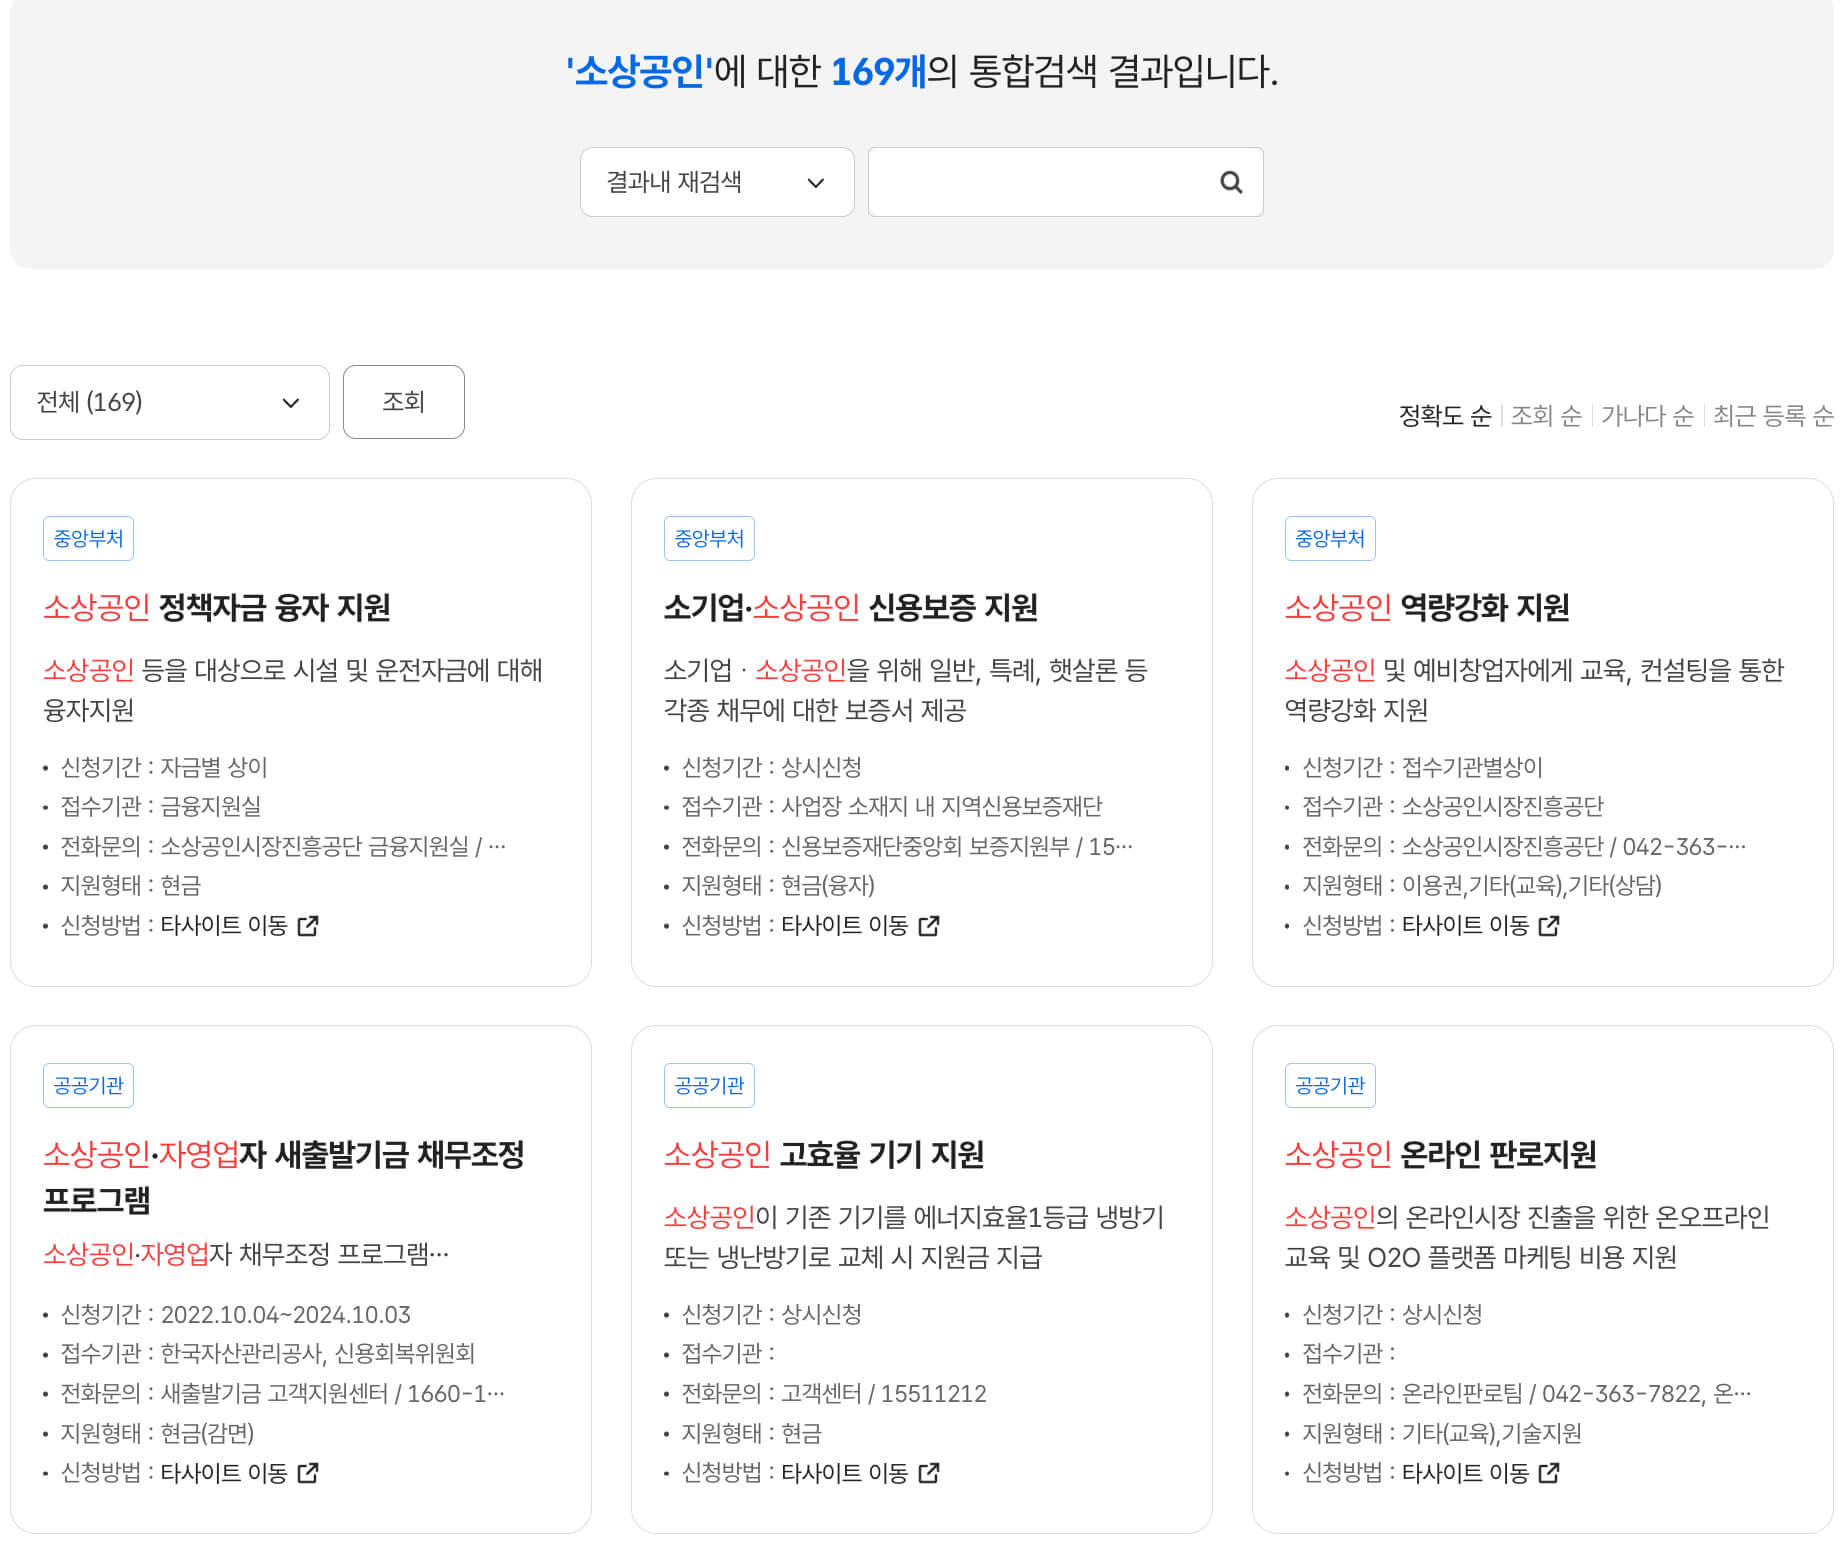Open the 전체 (169) filter dropdown

click(168, 402)
